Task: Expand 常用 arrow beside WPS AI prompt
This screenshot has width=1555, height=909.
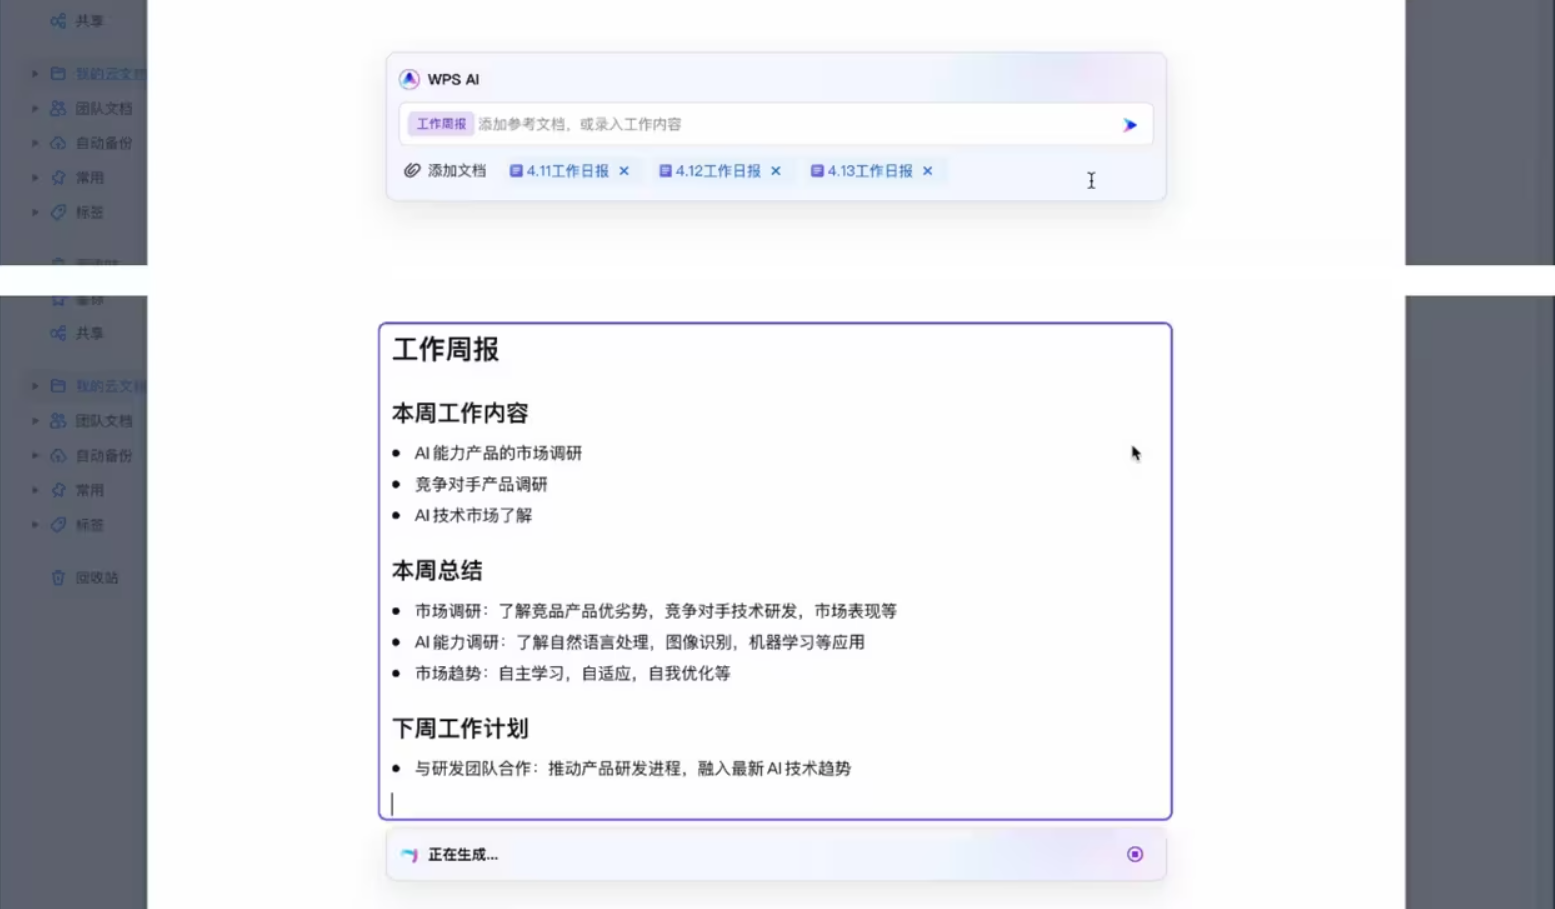Action: tap(35, 177)
